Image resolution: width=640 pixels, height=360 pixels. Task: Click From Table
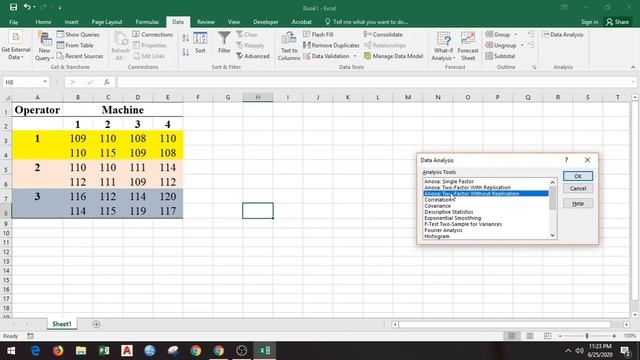[75, 45]
